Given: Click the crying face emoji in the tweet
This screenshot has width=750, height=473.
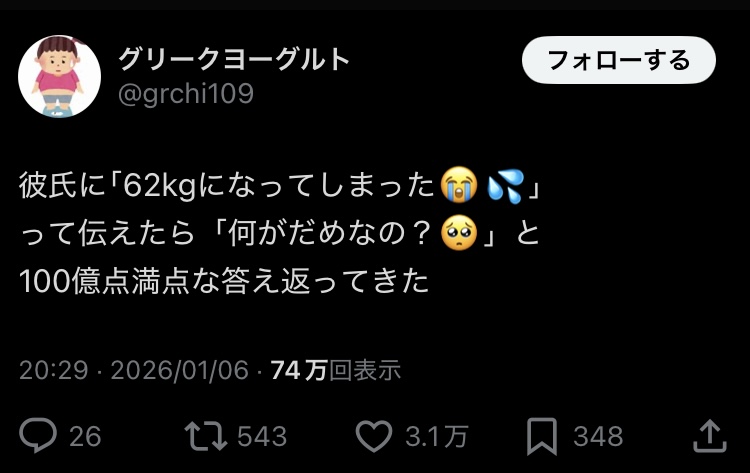Looking at the screenshot, I should click(x=459, y=185).
